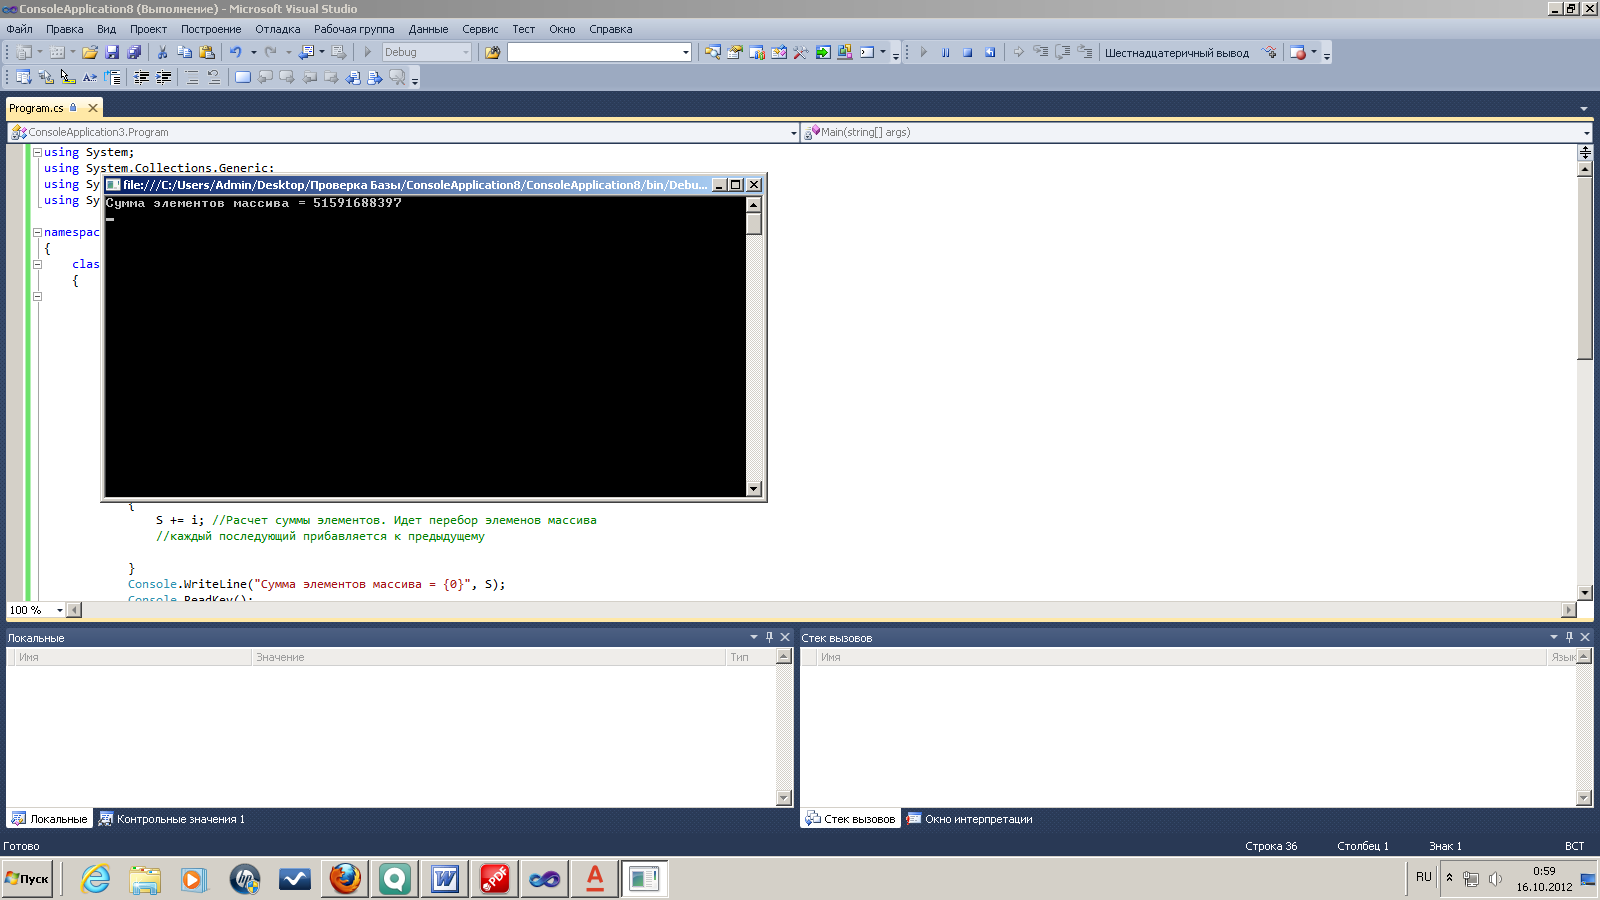The height and width of the screenshot is (900, 1600).
Task: Open the Справка menu
Action: tap(611, 29)
